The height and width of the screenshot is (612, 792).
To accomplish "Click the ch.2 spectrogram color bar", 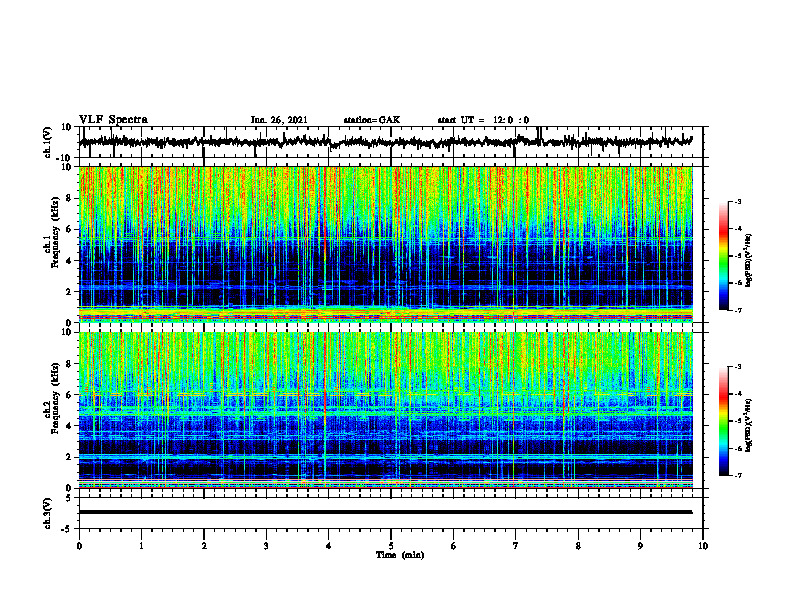I will click(723, 421).
